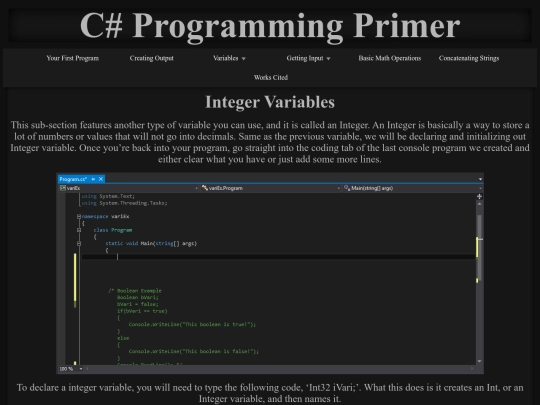Click the editor scrollbar up arrow
540x405 pixels.
479,204
